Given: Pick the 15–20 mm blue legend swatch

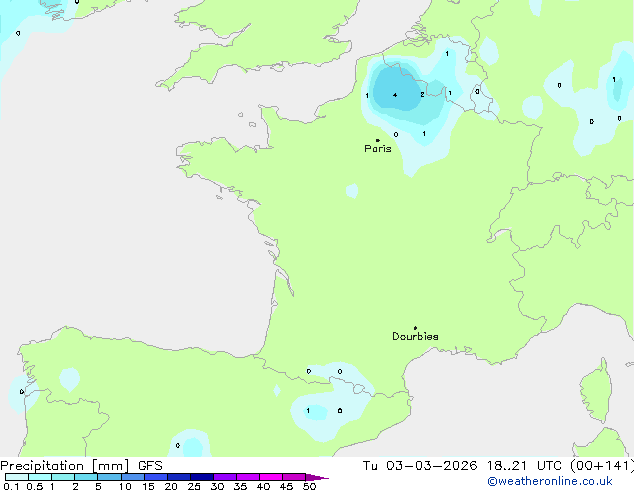Looking at the screenshot, I should click(156, 477).
